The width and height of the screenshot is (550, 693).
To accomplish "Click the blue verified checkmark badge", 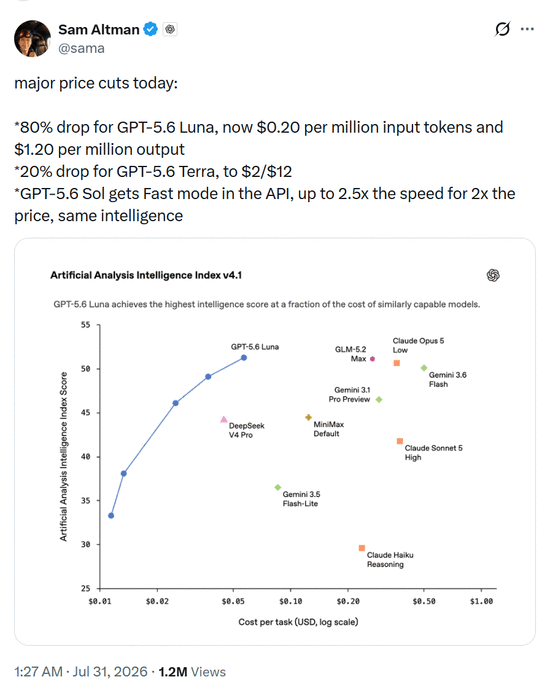I will click(151, 29).
